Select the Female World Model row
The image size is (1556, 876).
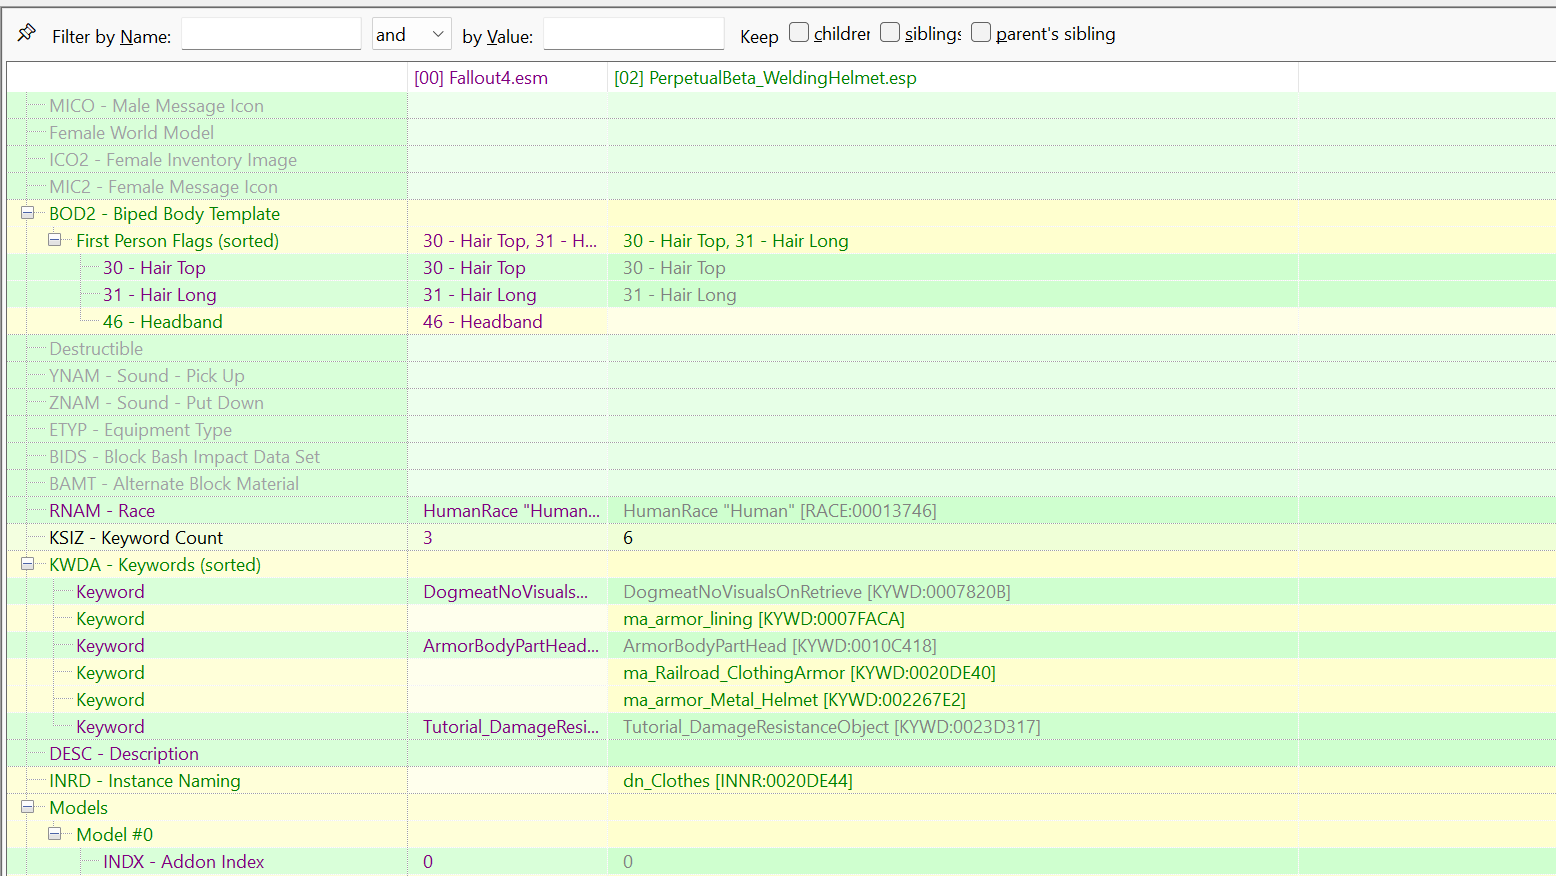[x=131, y=133]
